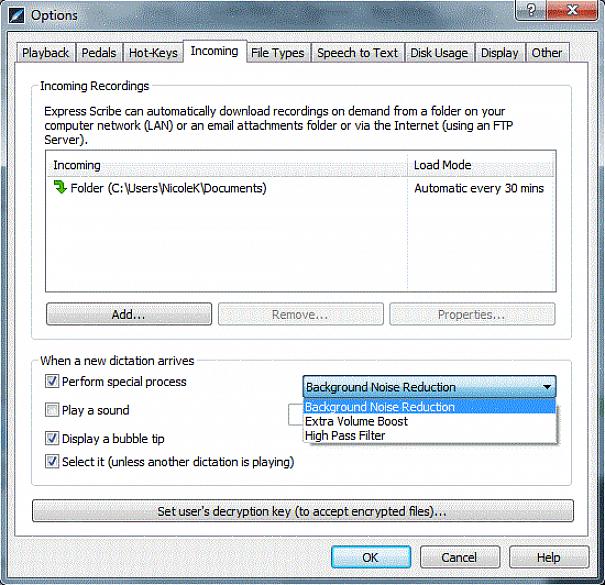Switch to the Playback tab
The width and height of the screenshot is (605, 585).
pyautogui.click(x=46, y=53)
